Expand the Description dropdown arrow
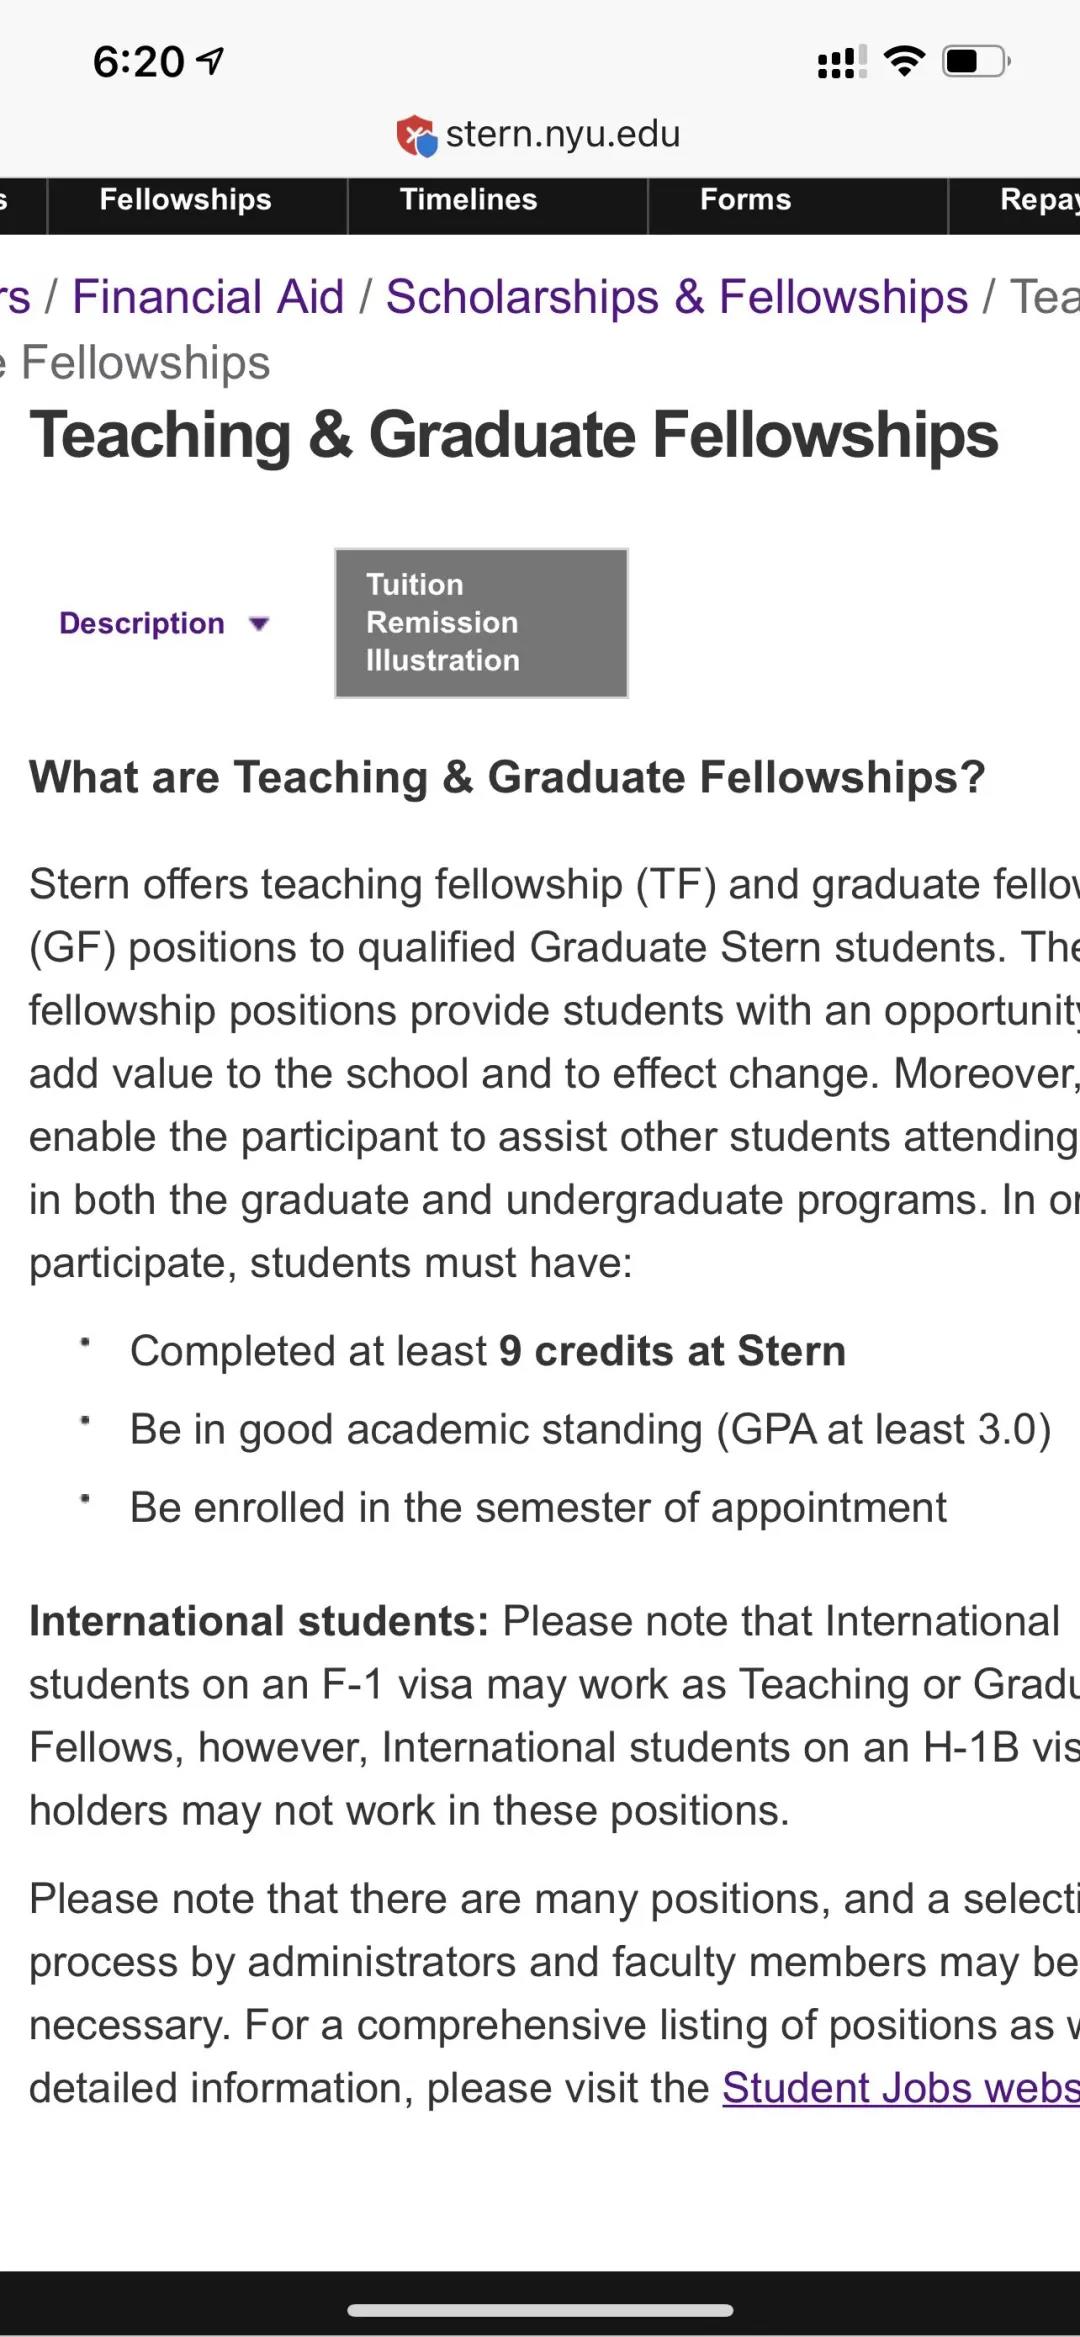Viewport: 1080px width, 2337px height. click(259, 624)
